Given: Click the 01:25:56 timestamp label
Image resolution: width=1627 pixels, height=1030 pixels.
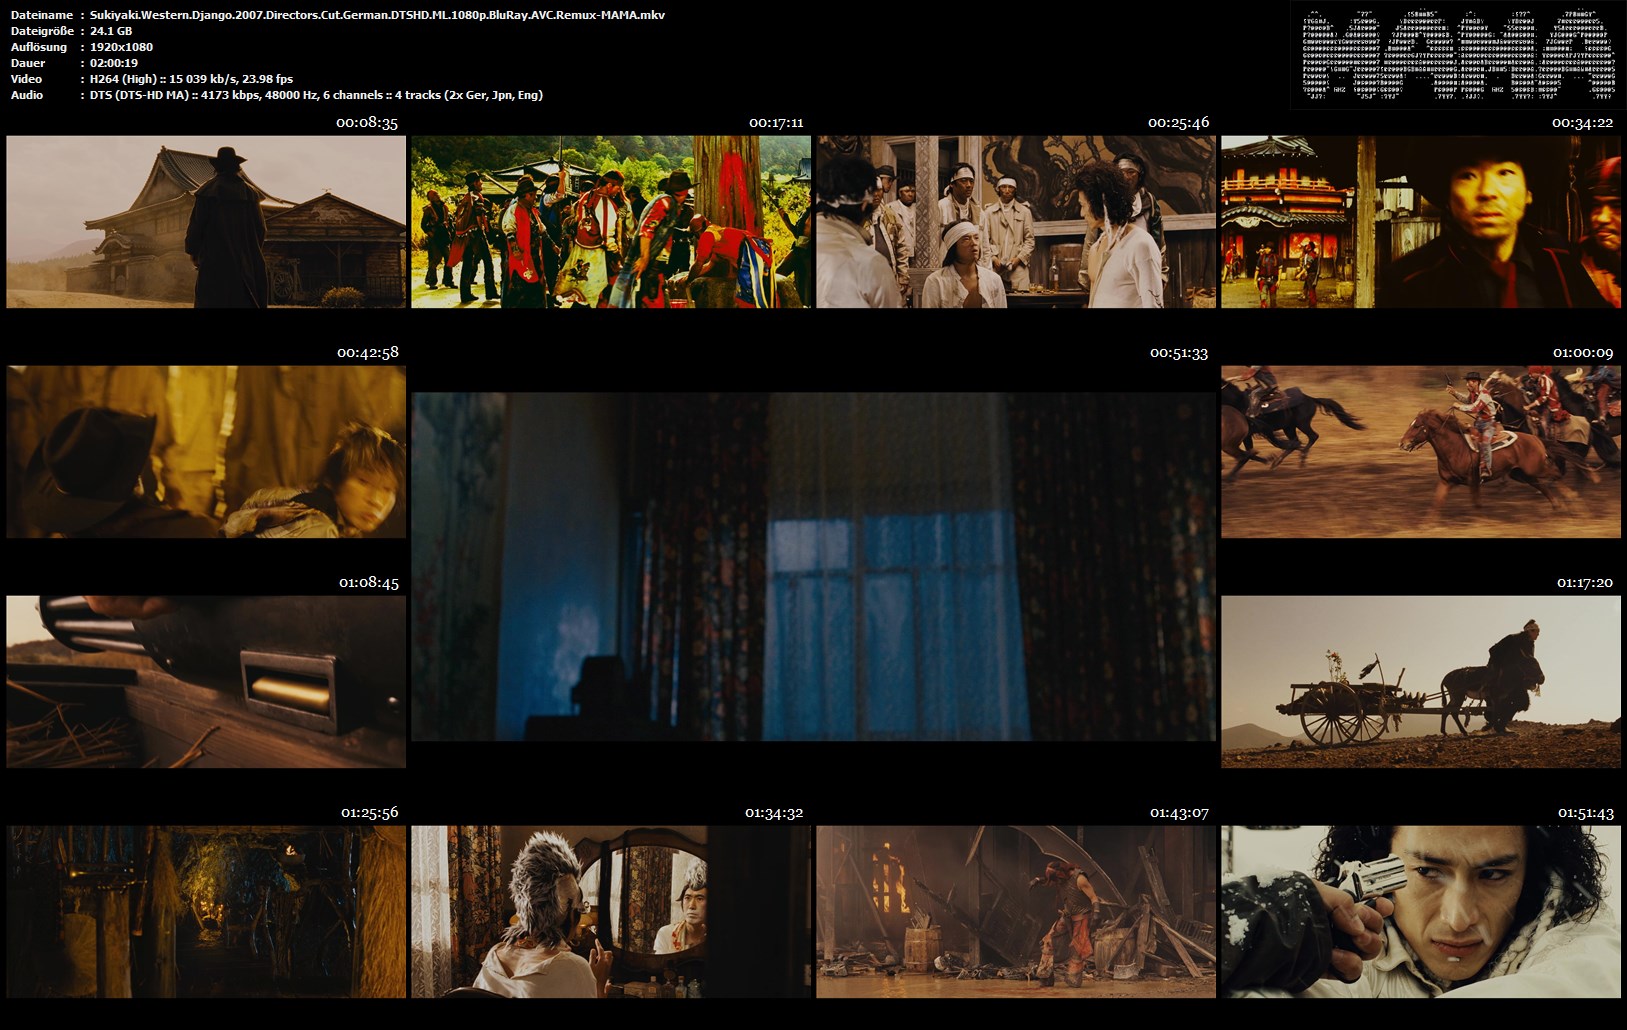Looking at the screenshot, I should (370, 813).
